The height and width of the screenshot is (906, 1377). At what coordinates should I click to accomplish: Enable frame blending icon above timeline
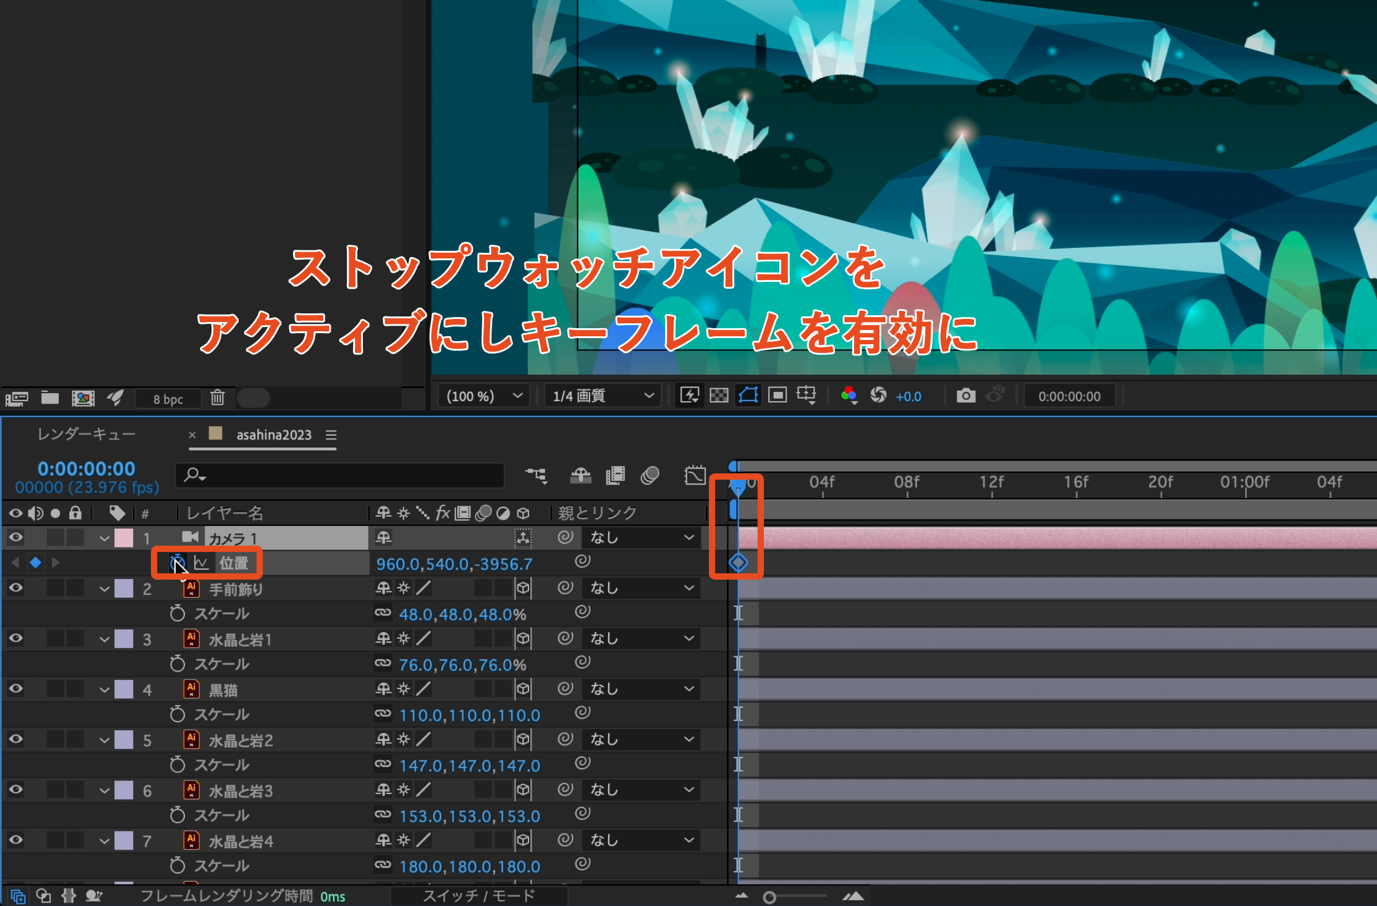615,476
